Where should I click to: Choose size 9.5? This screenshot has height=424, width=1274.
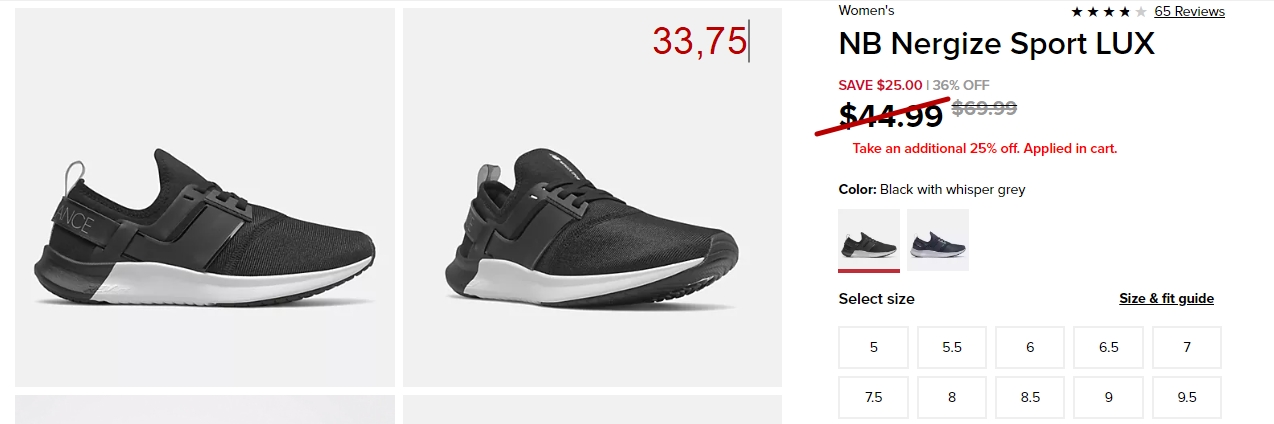tap(1187, 397)
